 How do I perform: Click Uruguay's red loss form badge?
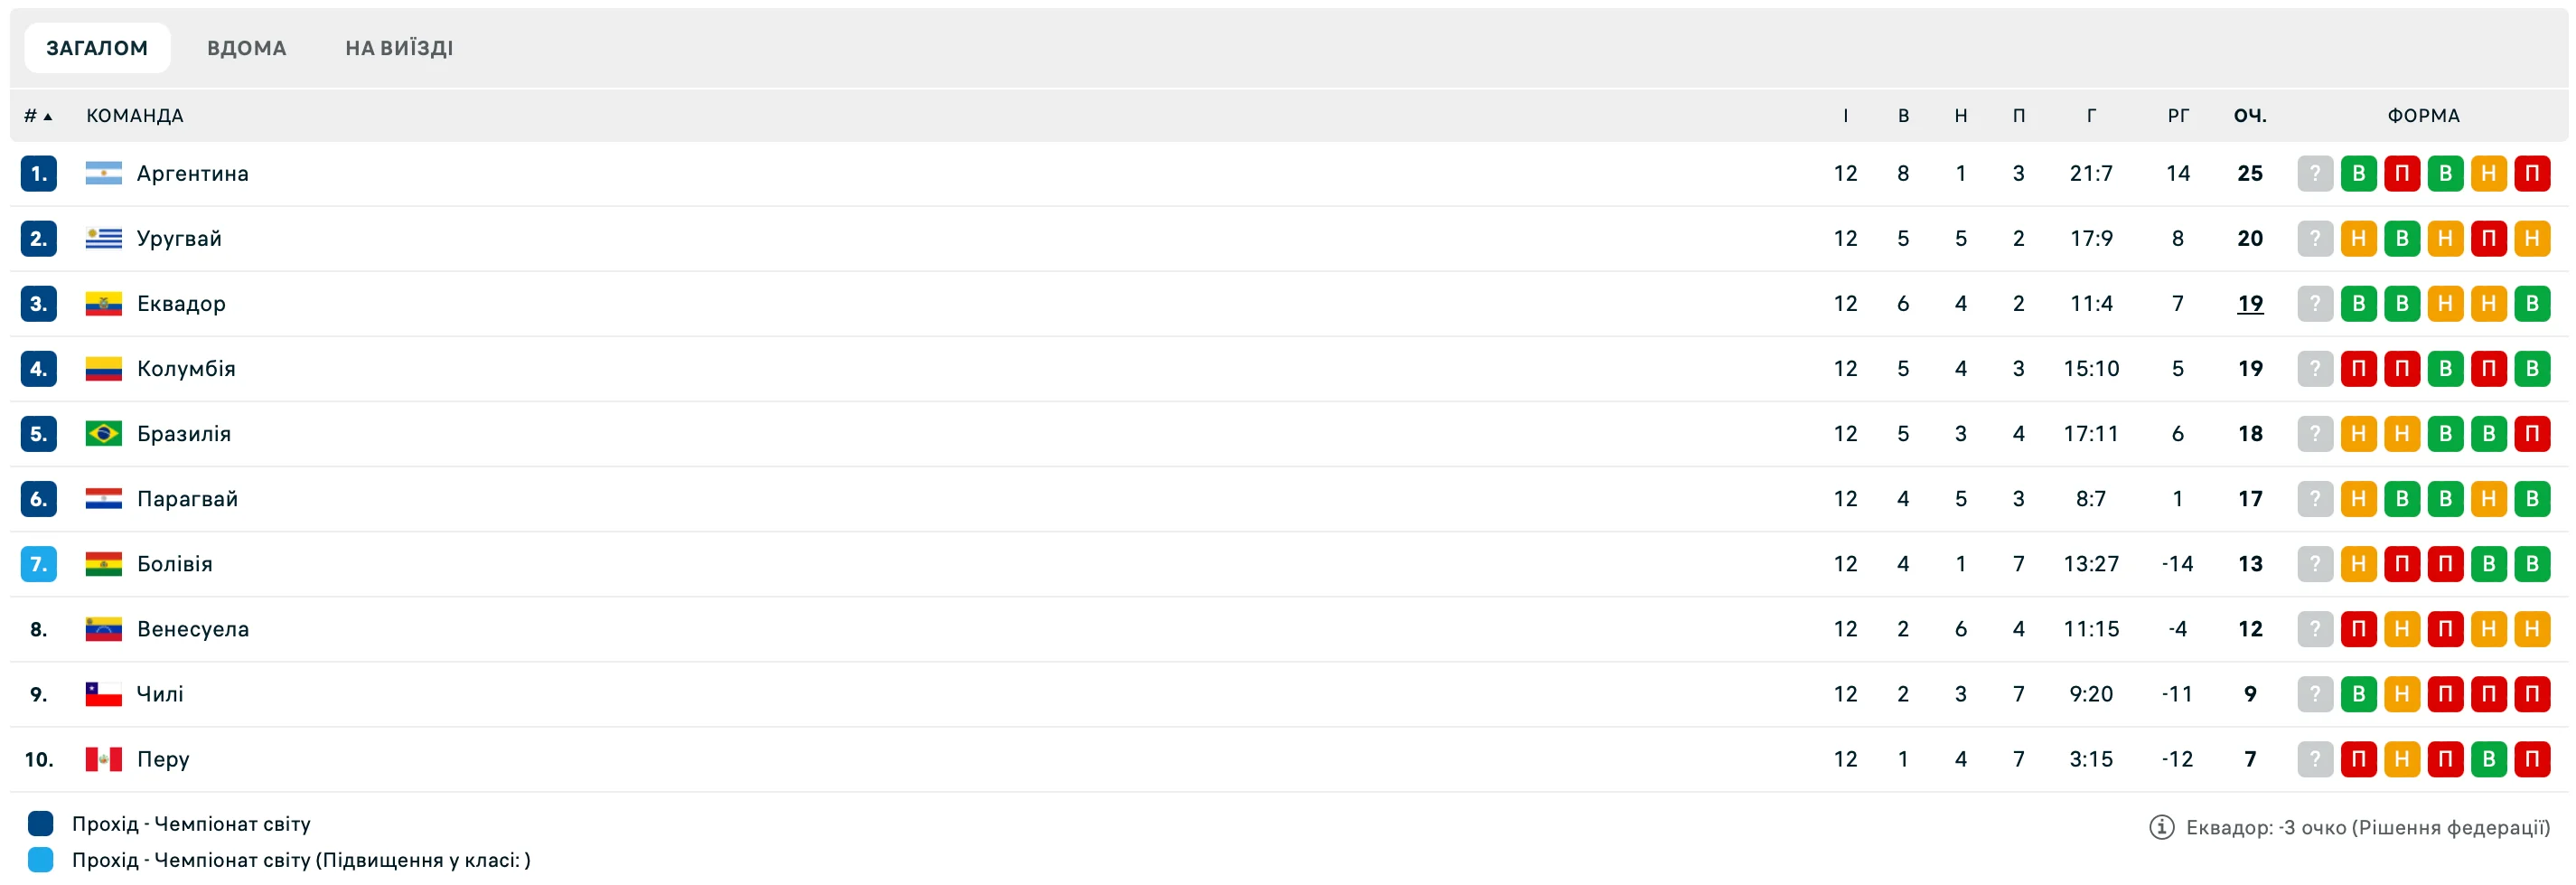2488,239
